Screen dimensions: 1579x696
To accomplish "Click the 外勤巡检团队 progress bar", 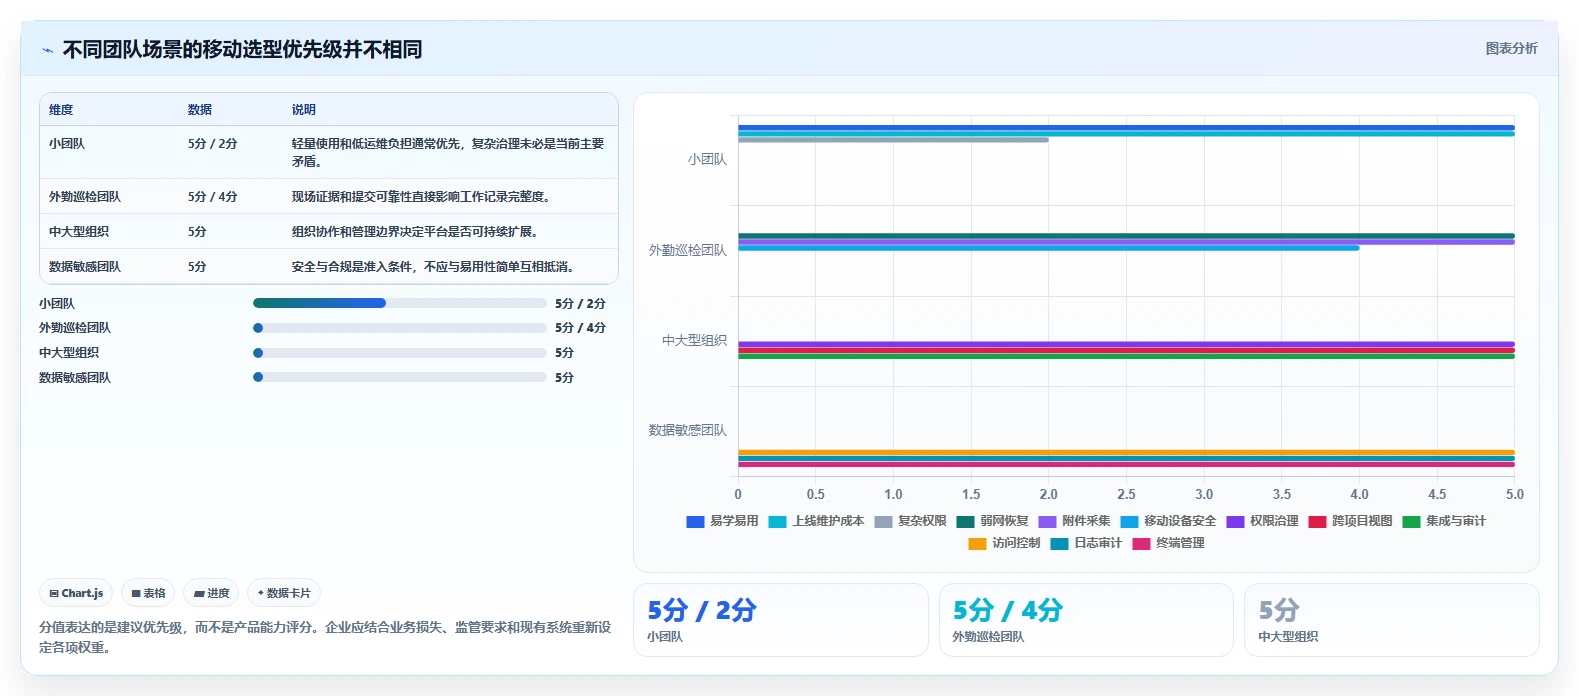I will click(x=400, y=328).
